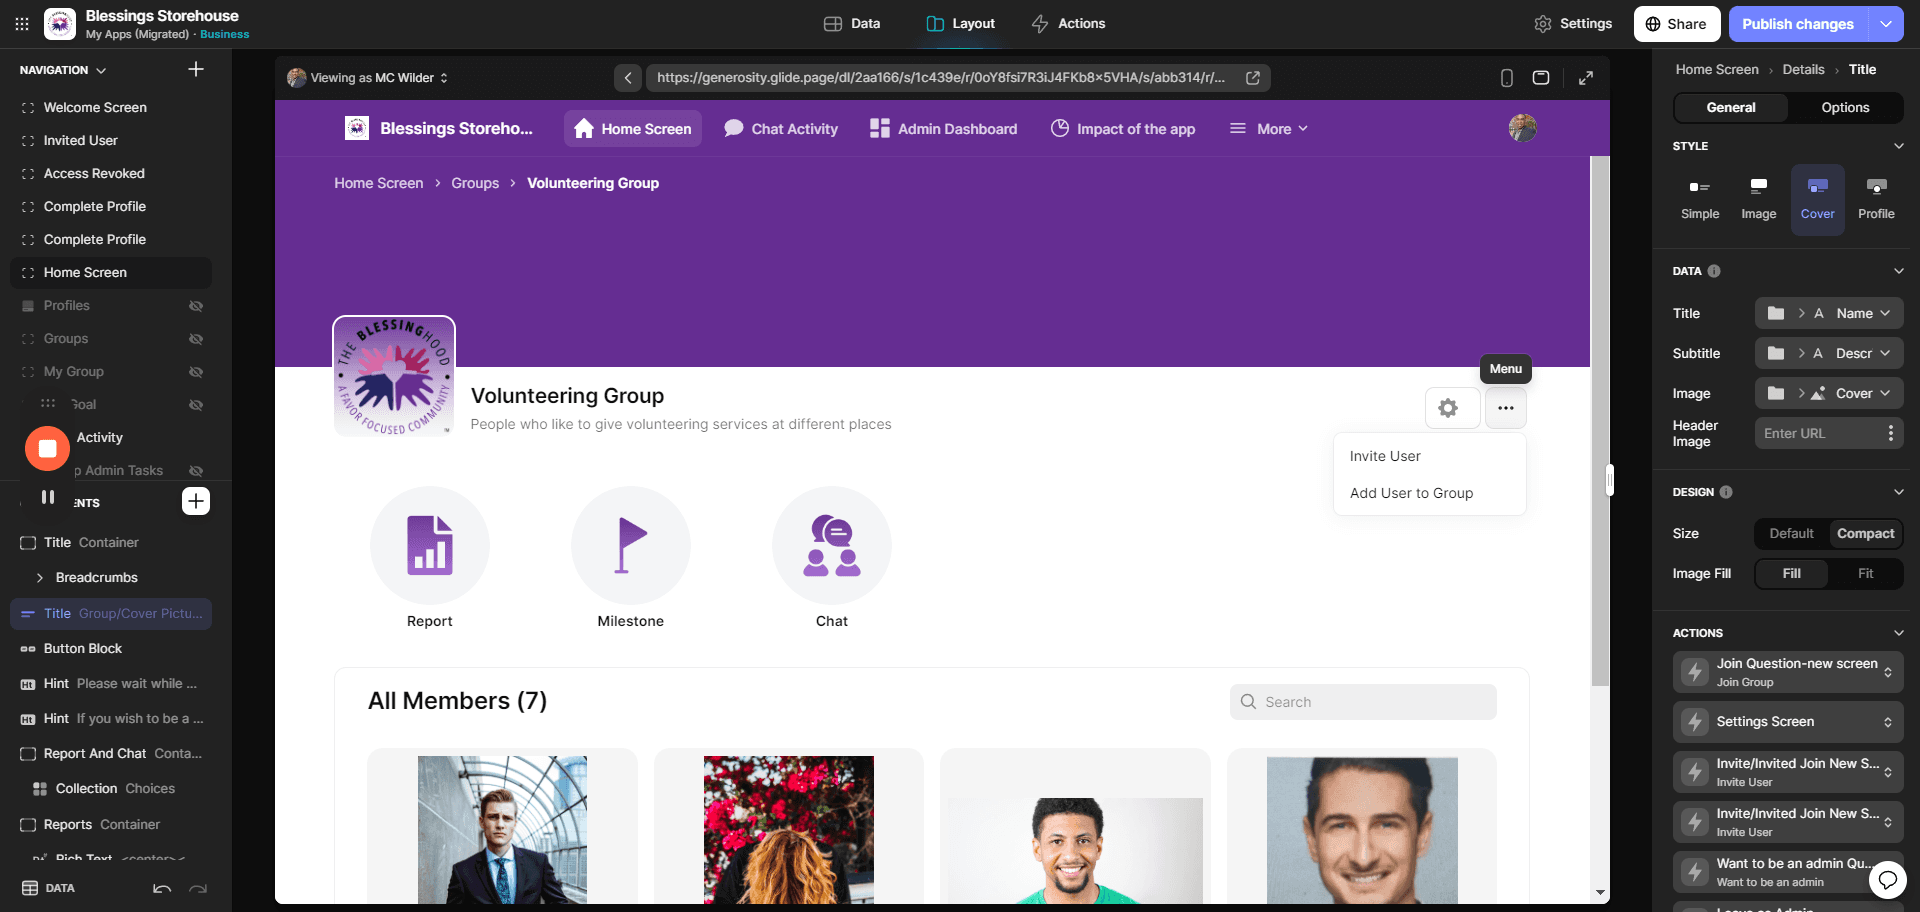Toggle visibility of My Group screen
Image resolution: width=1920 pixels, height=912 pixels.
pyautogui.click(x=196, y=372)
